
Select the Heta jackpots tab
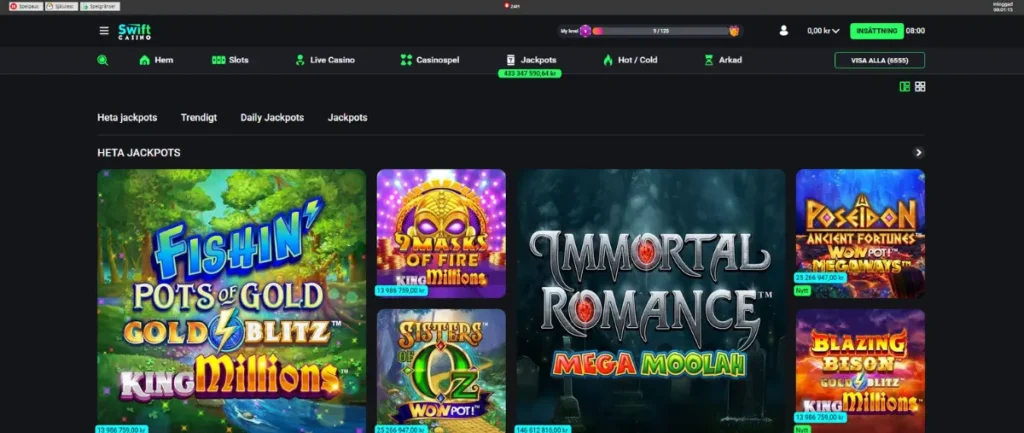[127, 118]
